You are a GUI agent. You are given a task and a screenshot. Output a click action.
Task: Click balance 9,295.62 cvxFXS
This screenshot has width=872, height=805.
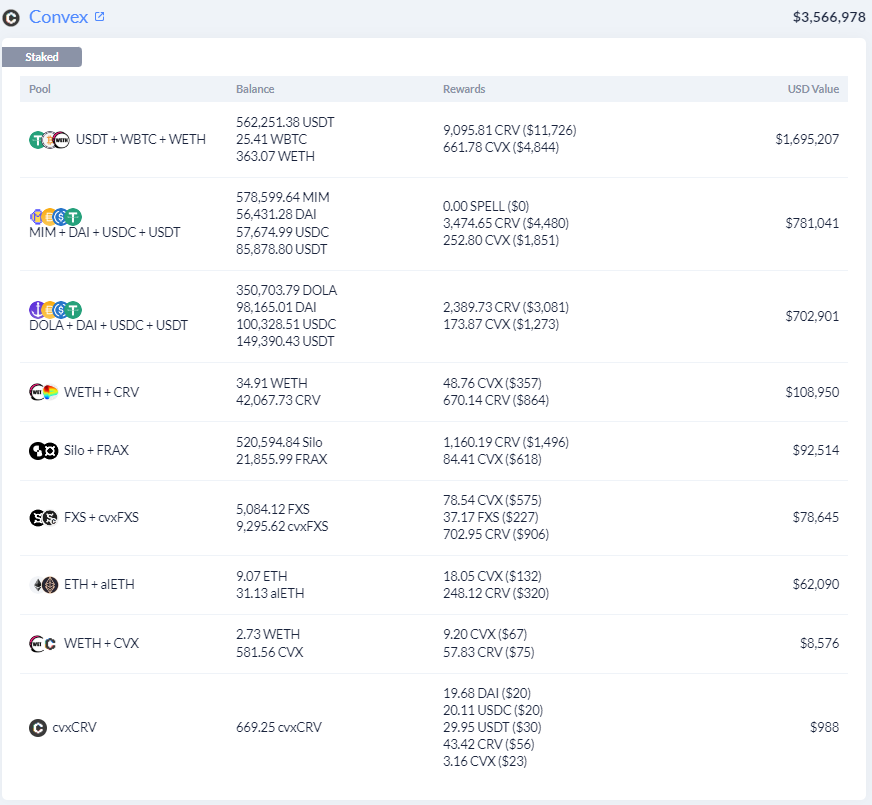[x=282, y=526]
